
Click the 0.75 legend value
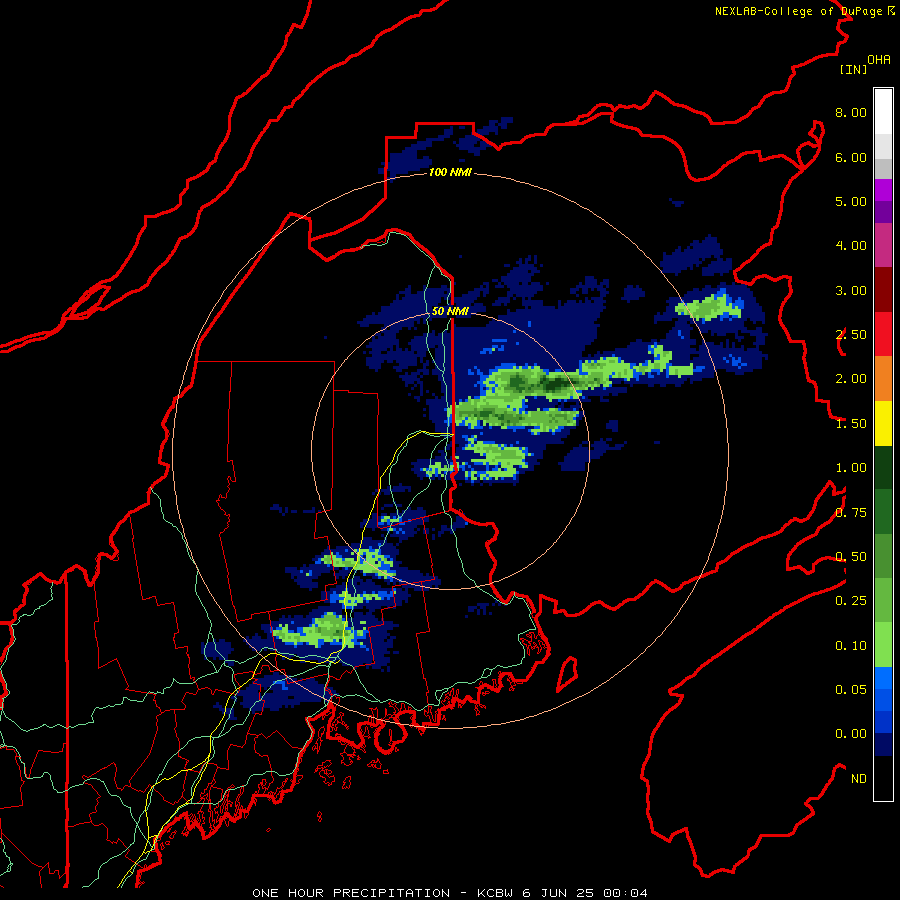(851, 513)
